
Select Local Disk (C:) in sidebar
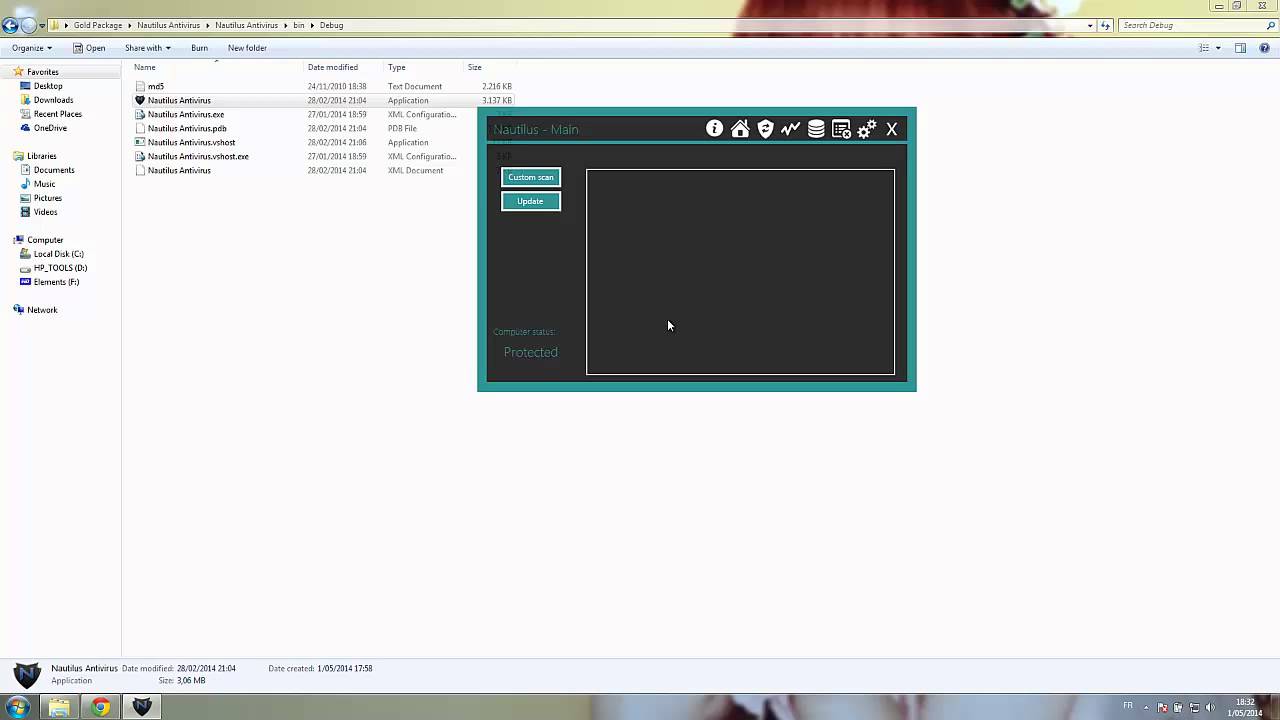[58, 254]
